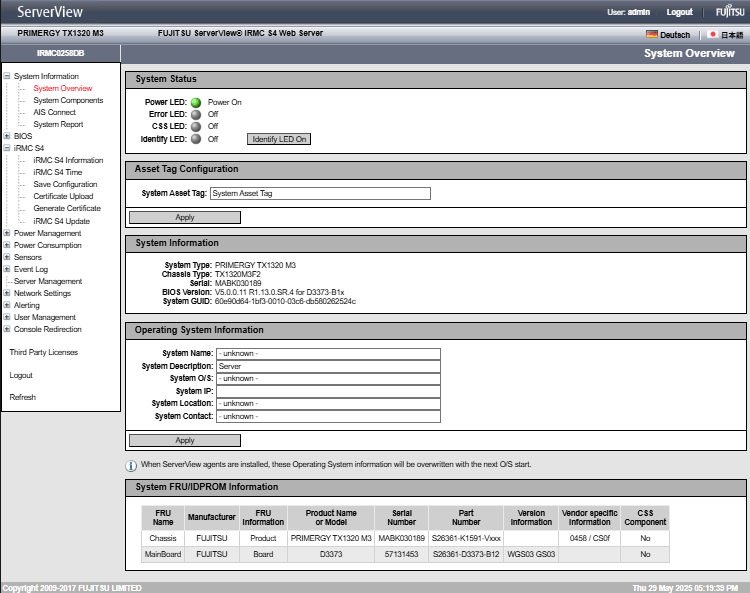
Task: Focus the System Description field
Action: [x=328, y=366]
